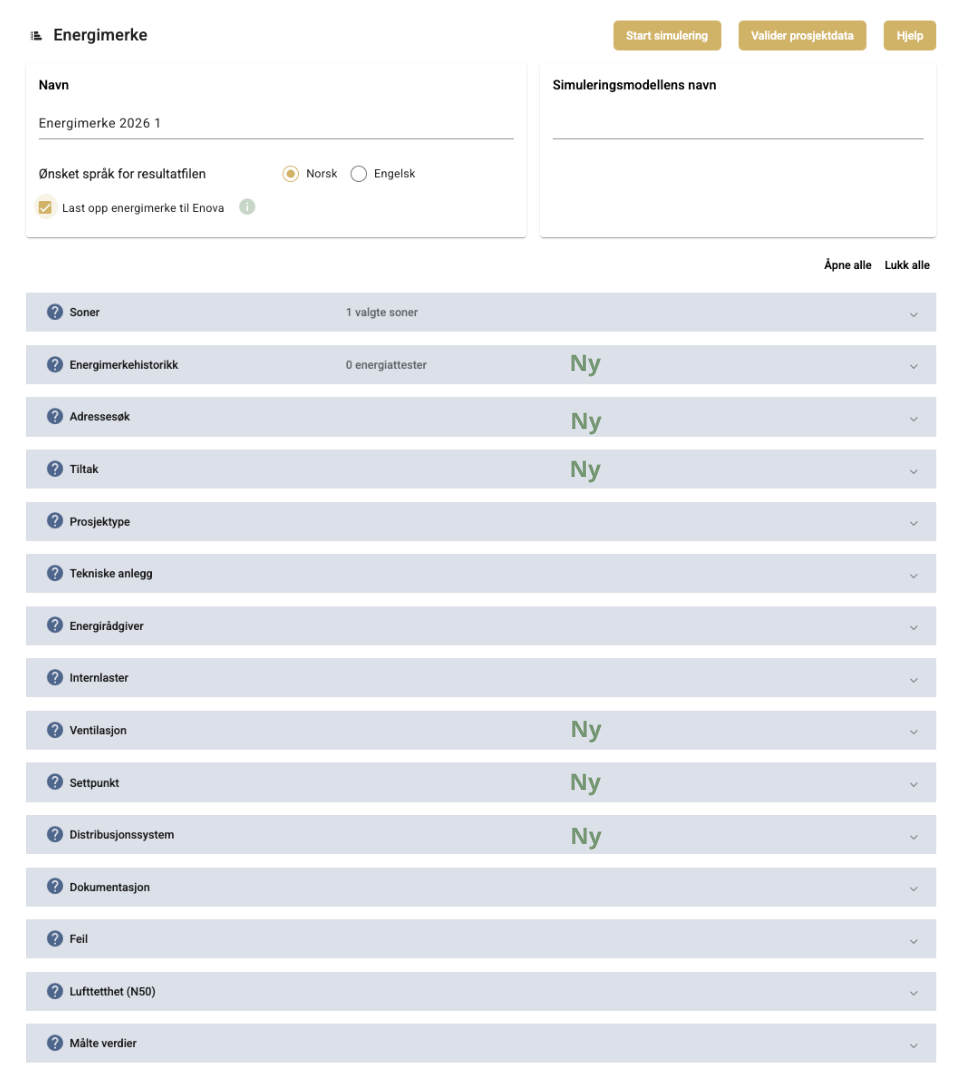Select Norsk as result file language
This screenshot has width=966, height=1080.
coord(291,174)
